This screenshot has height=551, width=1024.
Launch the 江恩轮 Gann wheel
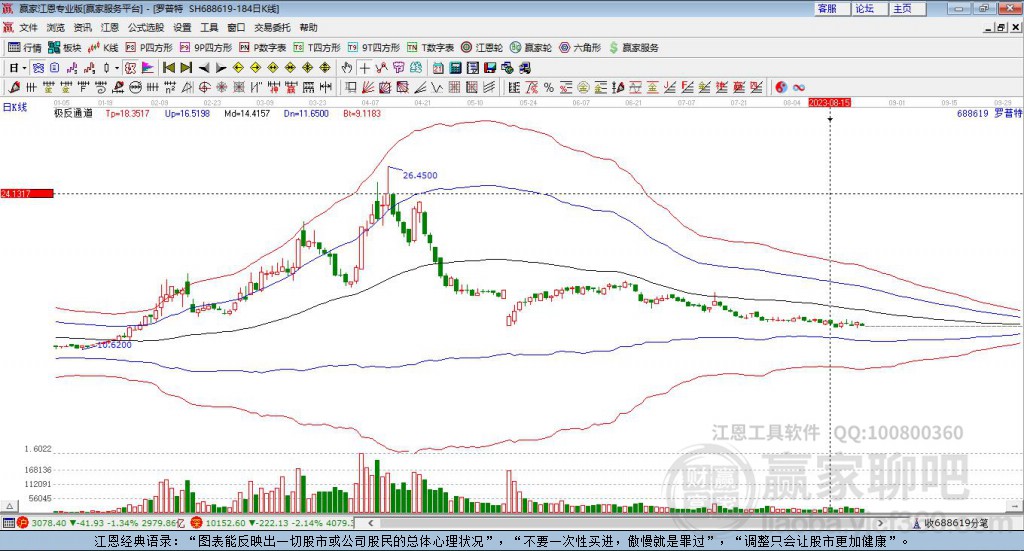pos(482,48)
